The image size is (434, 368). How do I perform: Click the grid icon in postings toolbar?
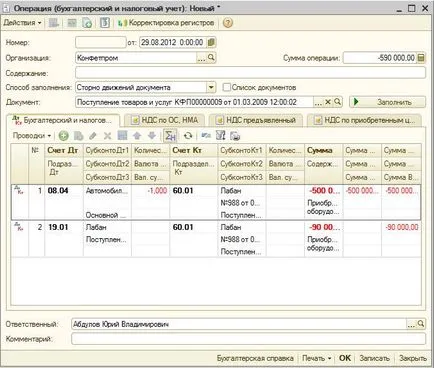click(122, 135)
